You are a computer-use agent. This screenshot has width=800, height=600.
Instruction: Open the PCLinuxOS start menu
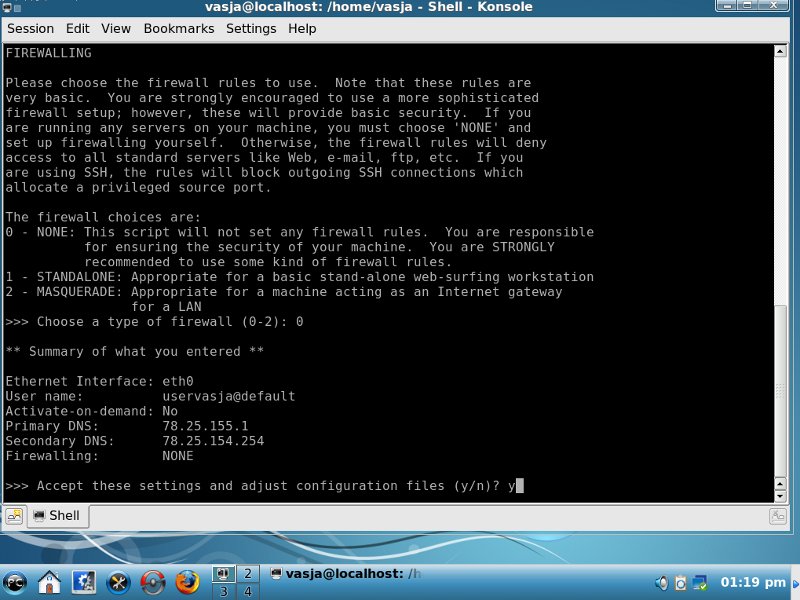16,581
